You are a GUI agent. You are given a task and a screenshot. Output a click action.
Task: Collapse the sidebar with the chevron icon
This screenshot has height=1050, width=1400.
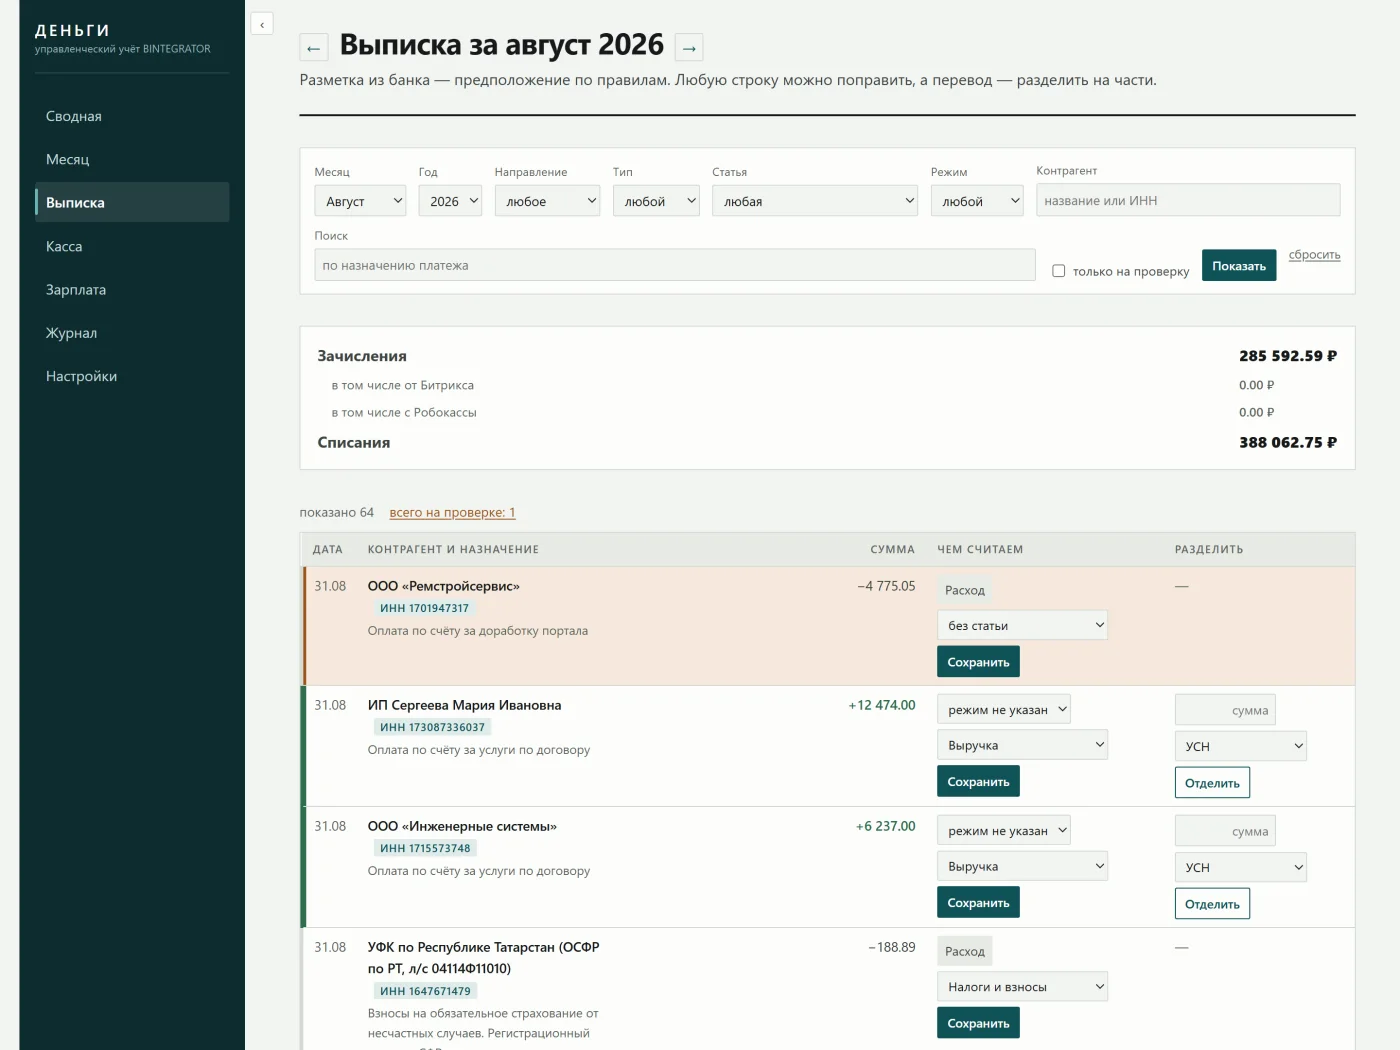tap(262, 24)
